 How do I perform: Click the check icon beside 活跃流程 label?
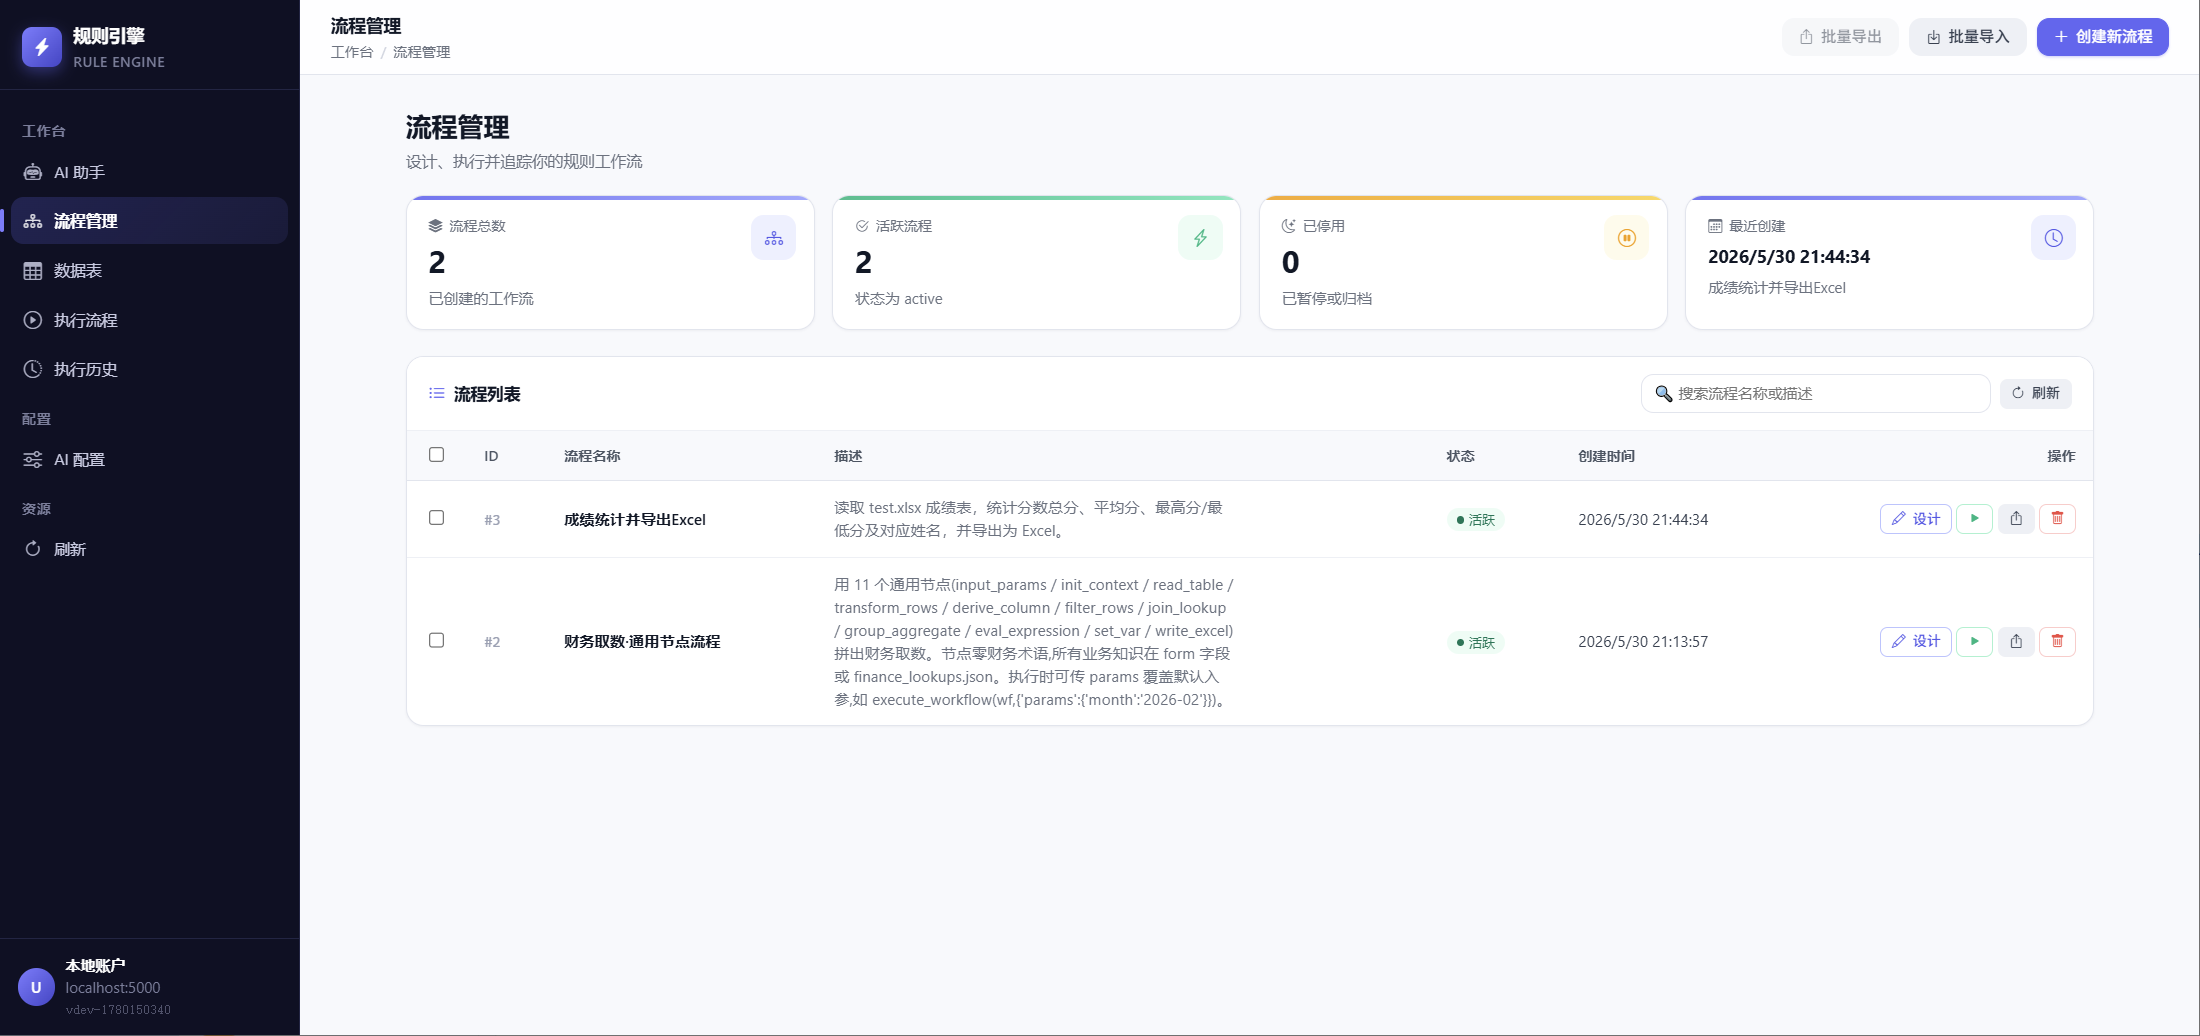tap(862, 226)
